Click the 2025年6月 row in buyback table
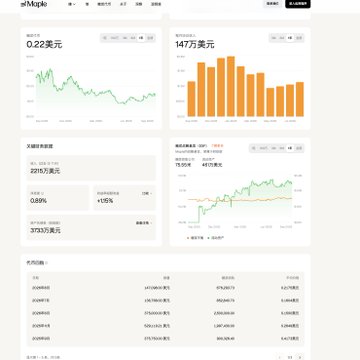The image size is (360, 360). (165, 313)
